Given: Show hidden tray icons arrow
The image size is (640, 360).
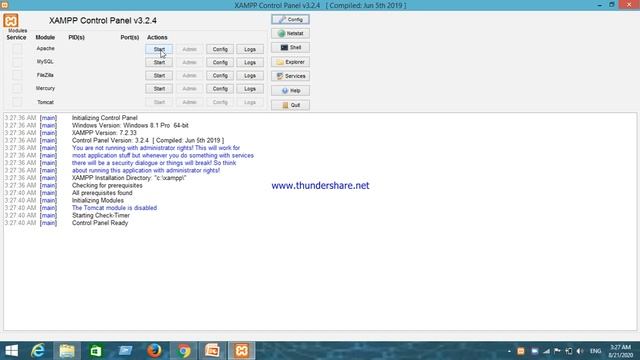Looking at the screenshot, I should pos(509,351).
